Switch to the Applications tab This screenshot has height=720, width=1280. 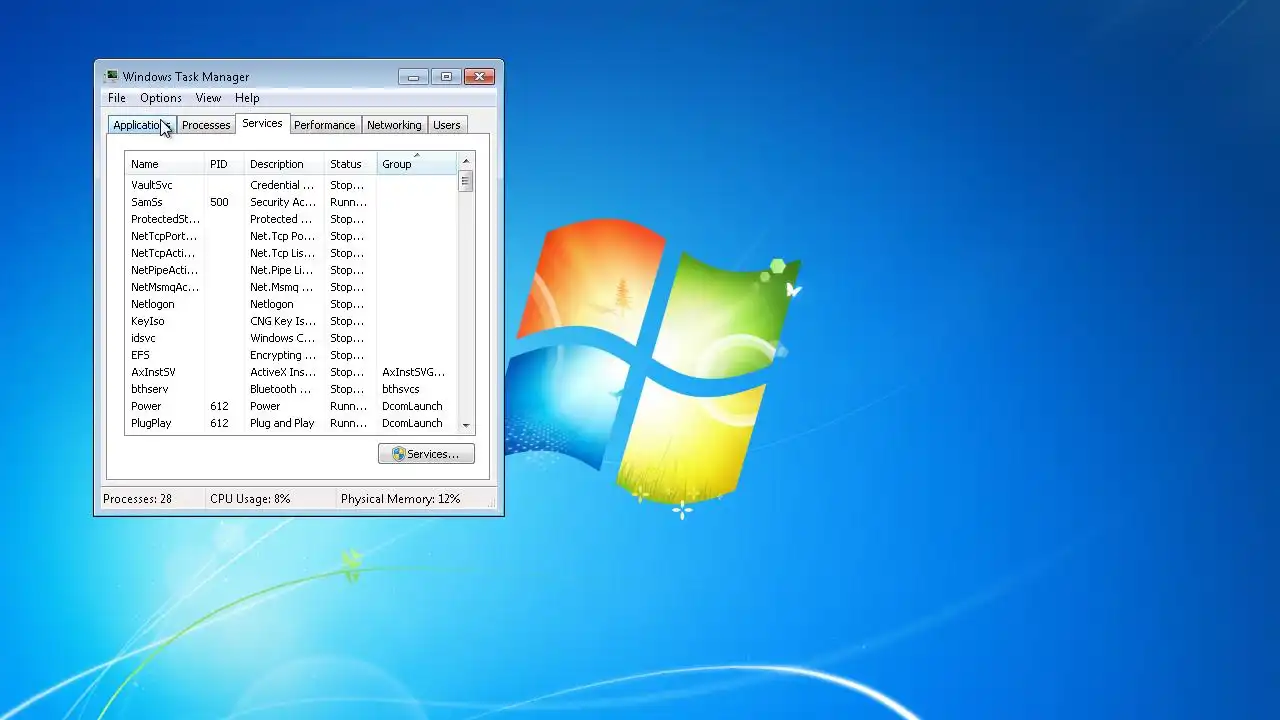(x=141, y=125)
